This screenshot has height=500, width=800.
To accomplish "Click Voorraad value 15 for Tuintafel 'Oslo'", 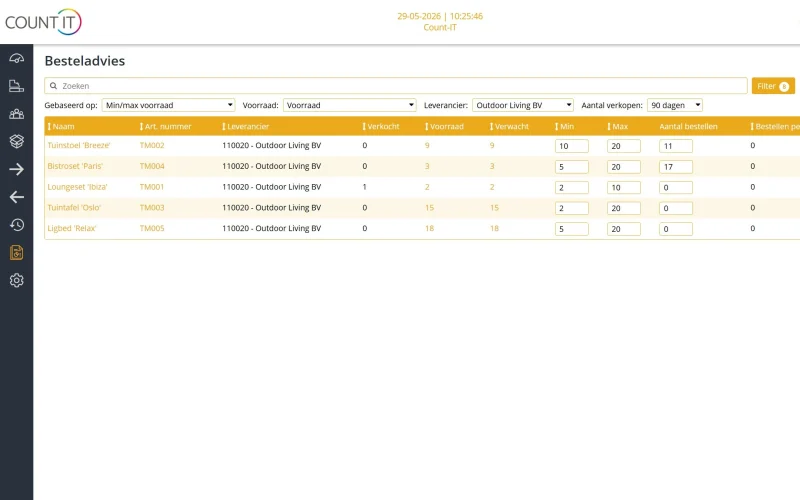I will coord(430,208).
